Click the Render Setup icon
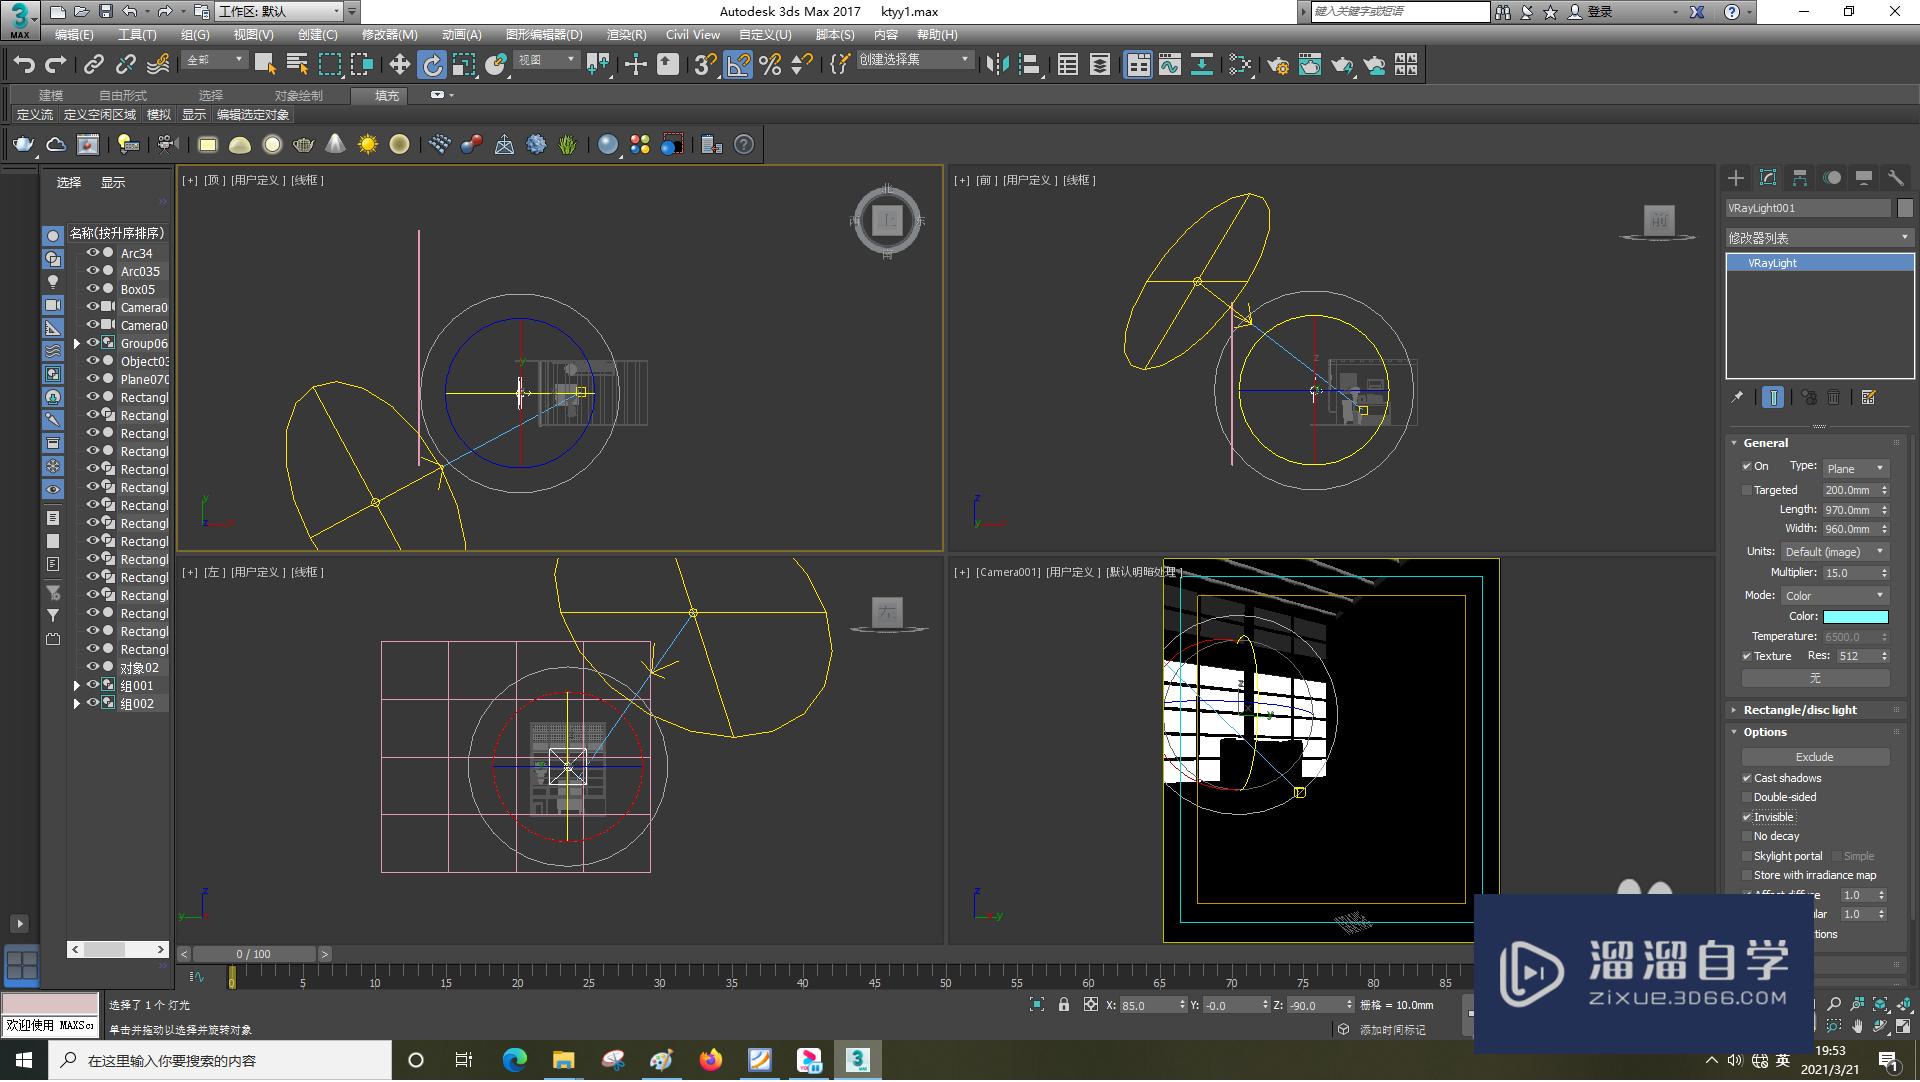The height and width of the screenshot is (1082, 1920). click(x=1275, y=65)
